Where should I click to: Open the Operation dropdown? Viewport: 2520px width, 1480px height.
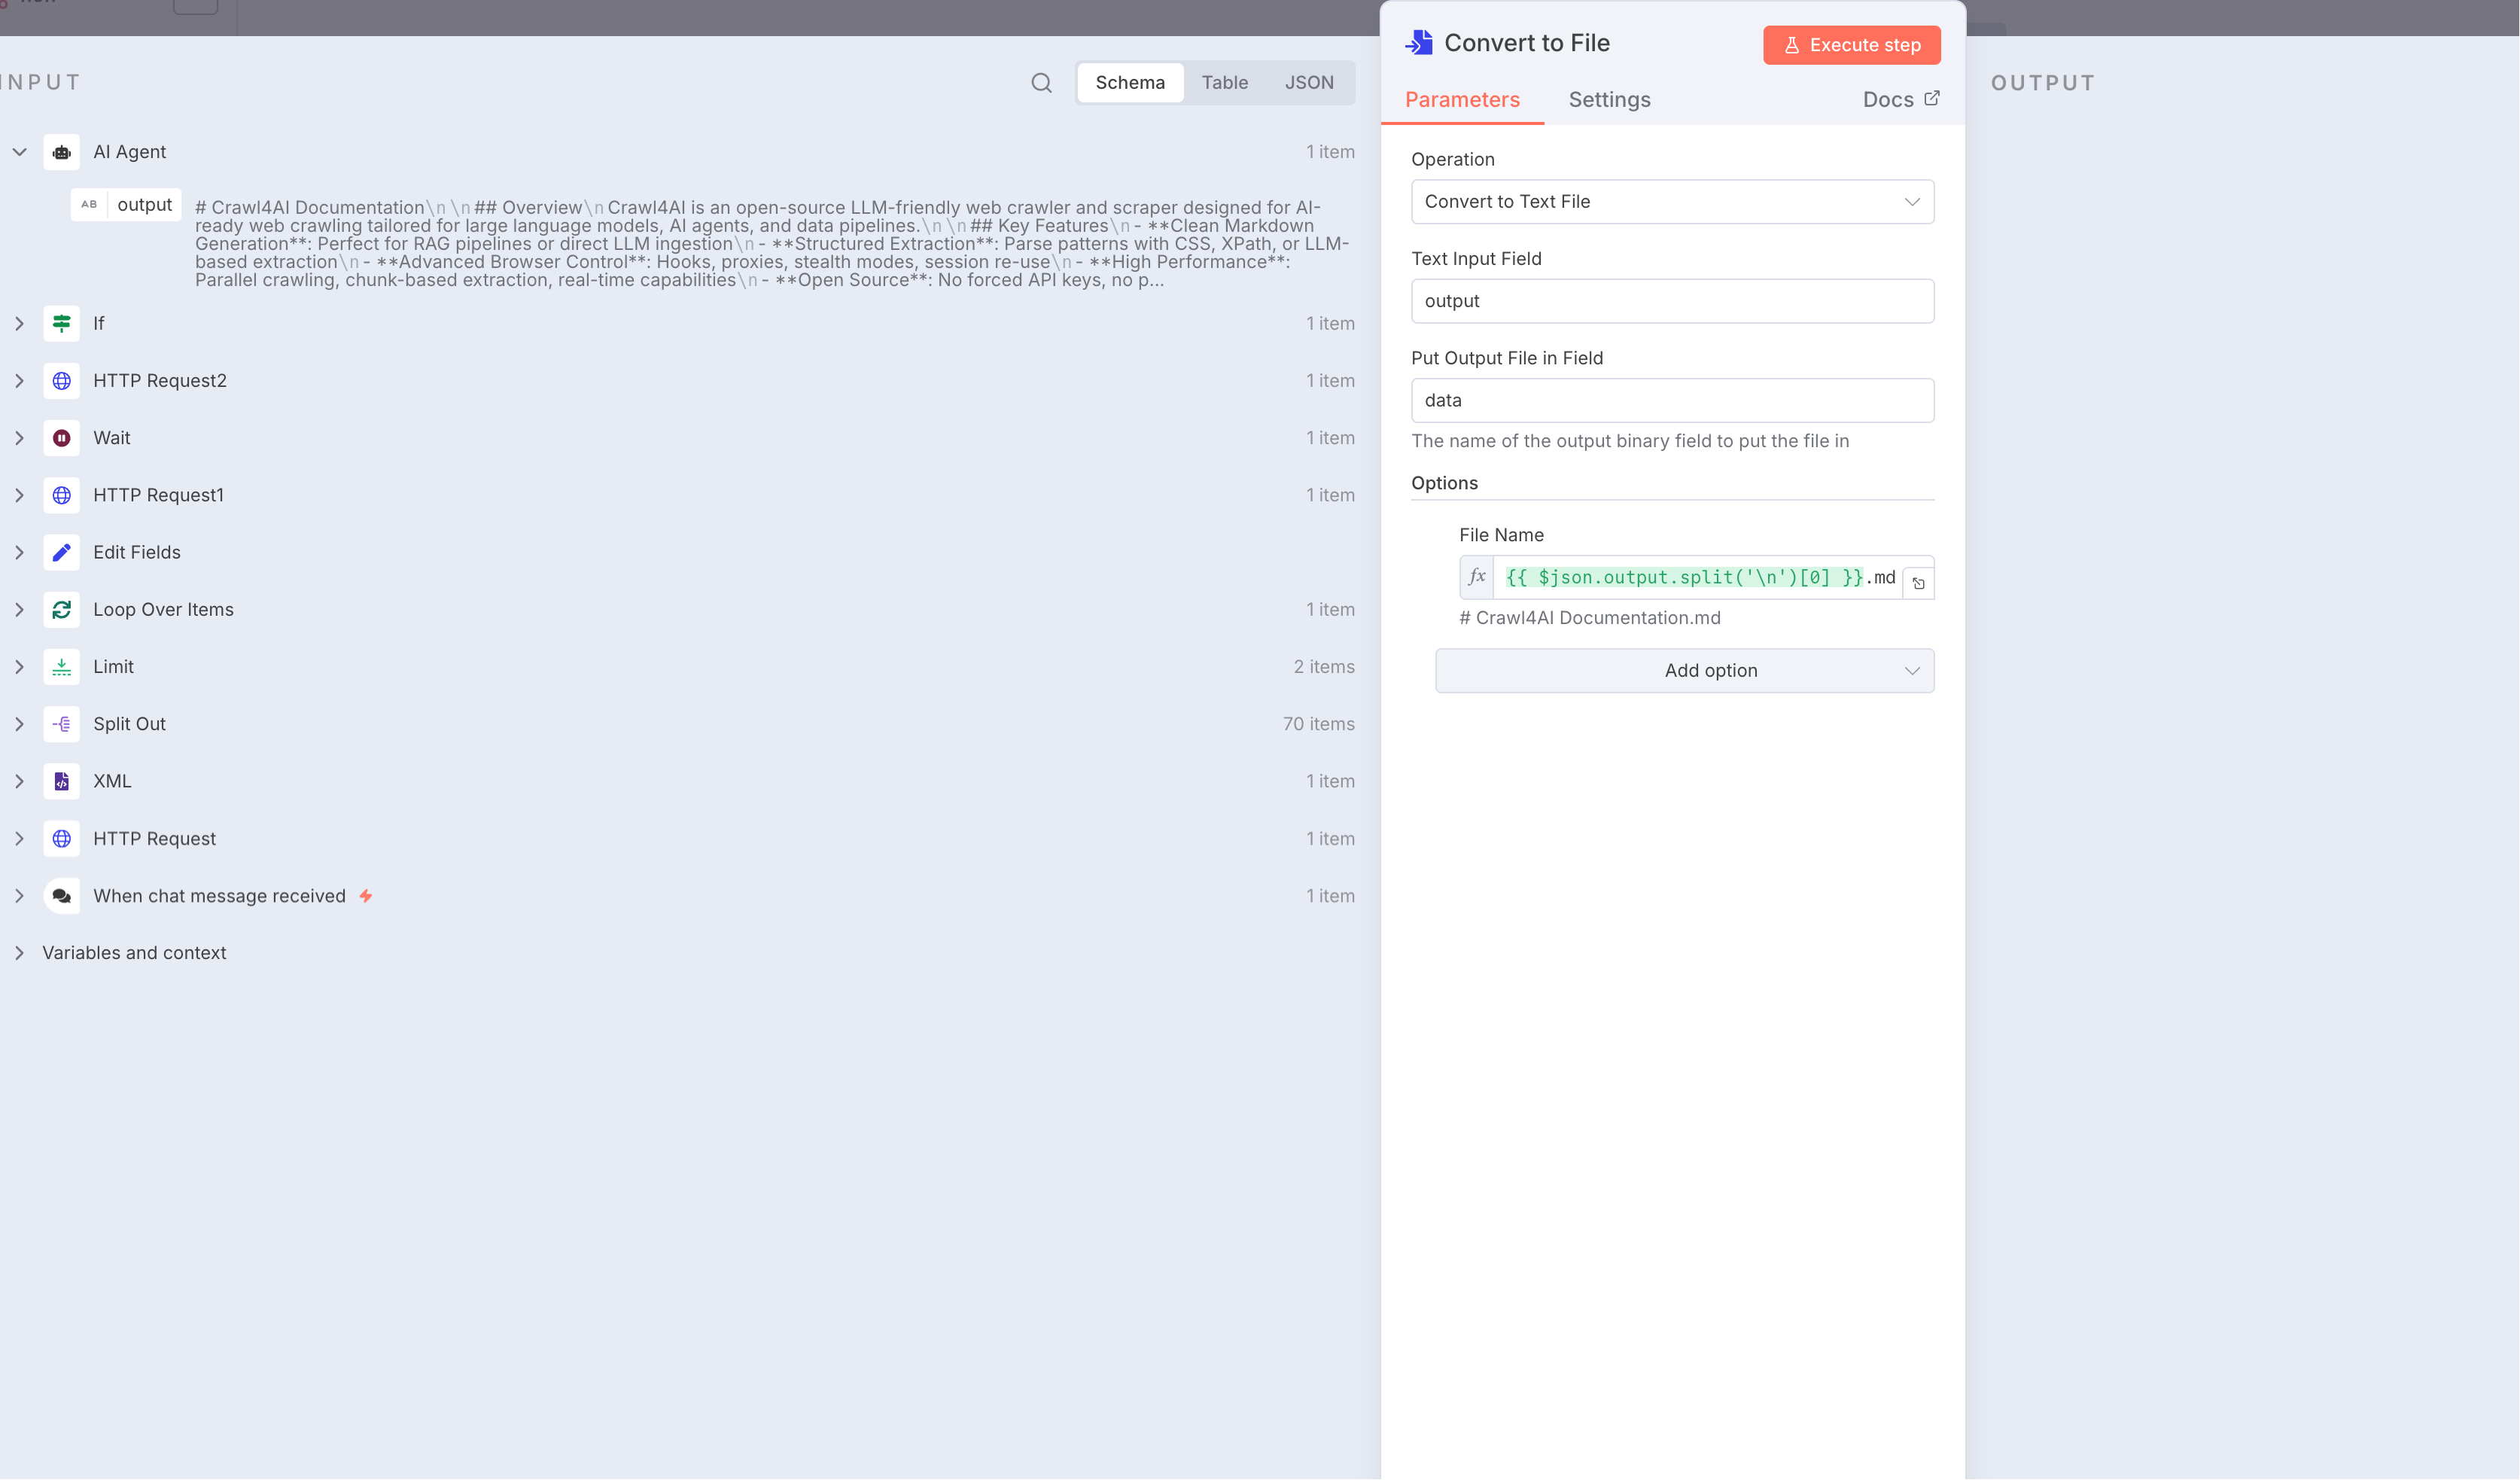(1671, 202)
